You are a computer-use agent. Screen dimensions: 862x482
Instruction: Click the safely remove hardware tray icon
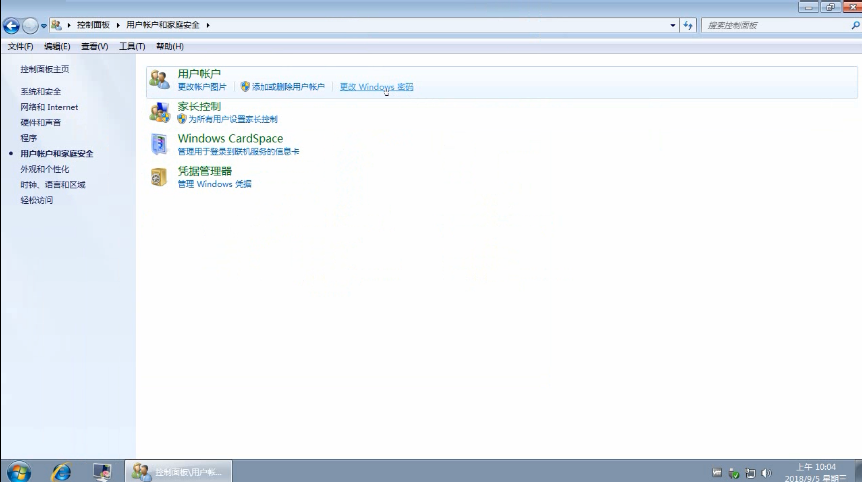(x=734, y=473)
